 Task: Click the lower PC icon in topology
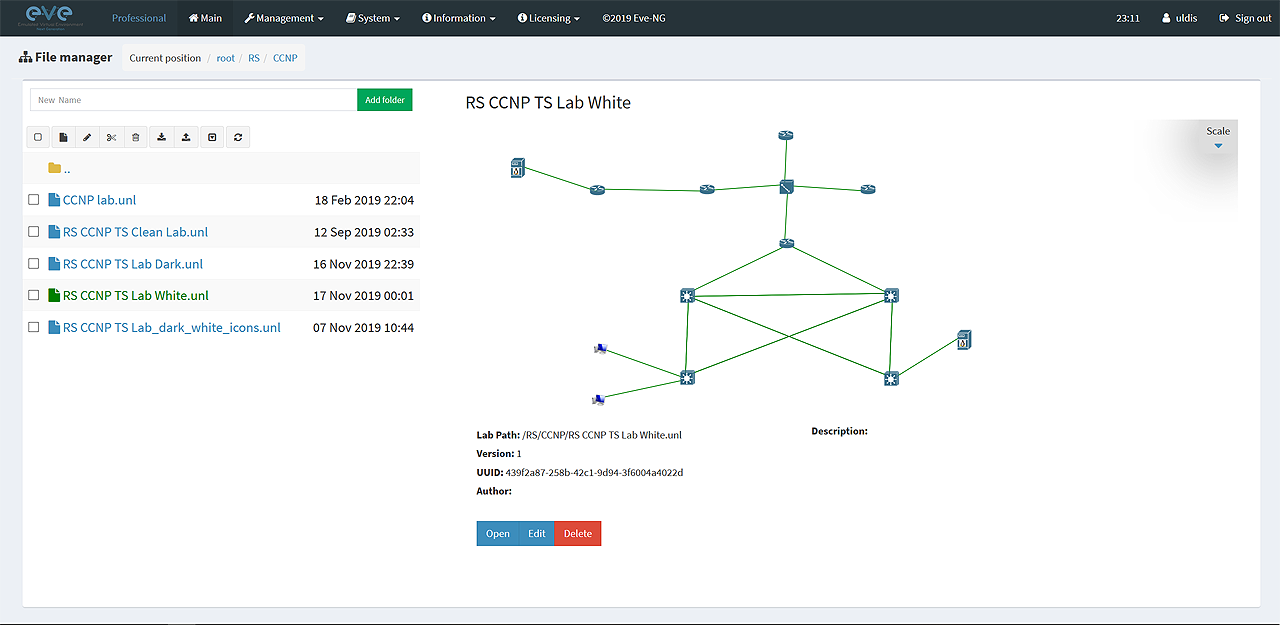pyautogui.click(x=598, y=400)
